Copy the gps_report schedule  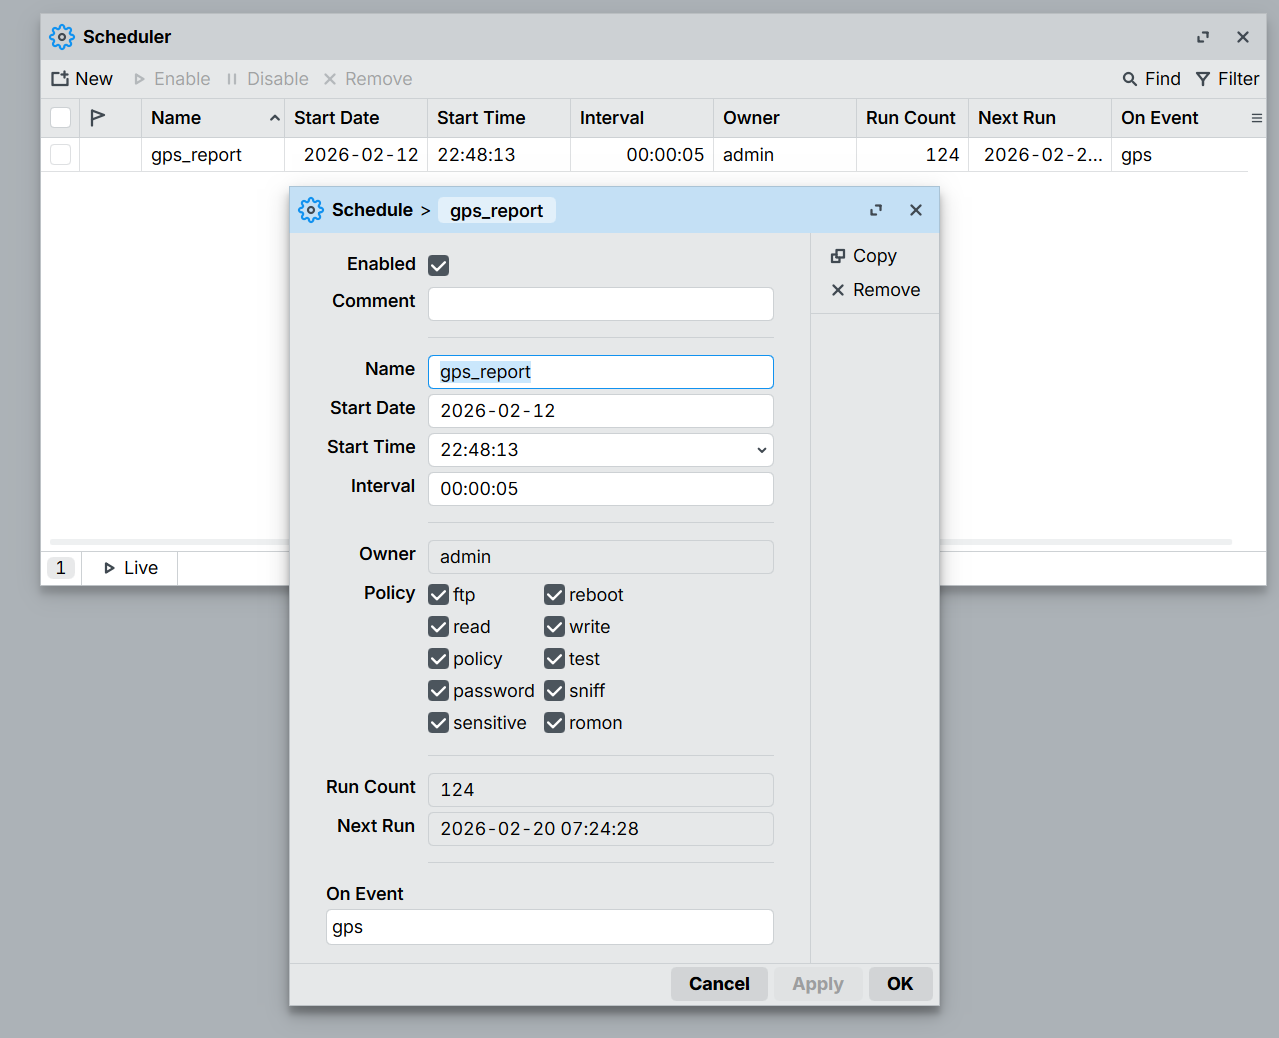[864, 256]
